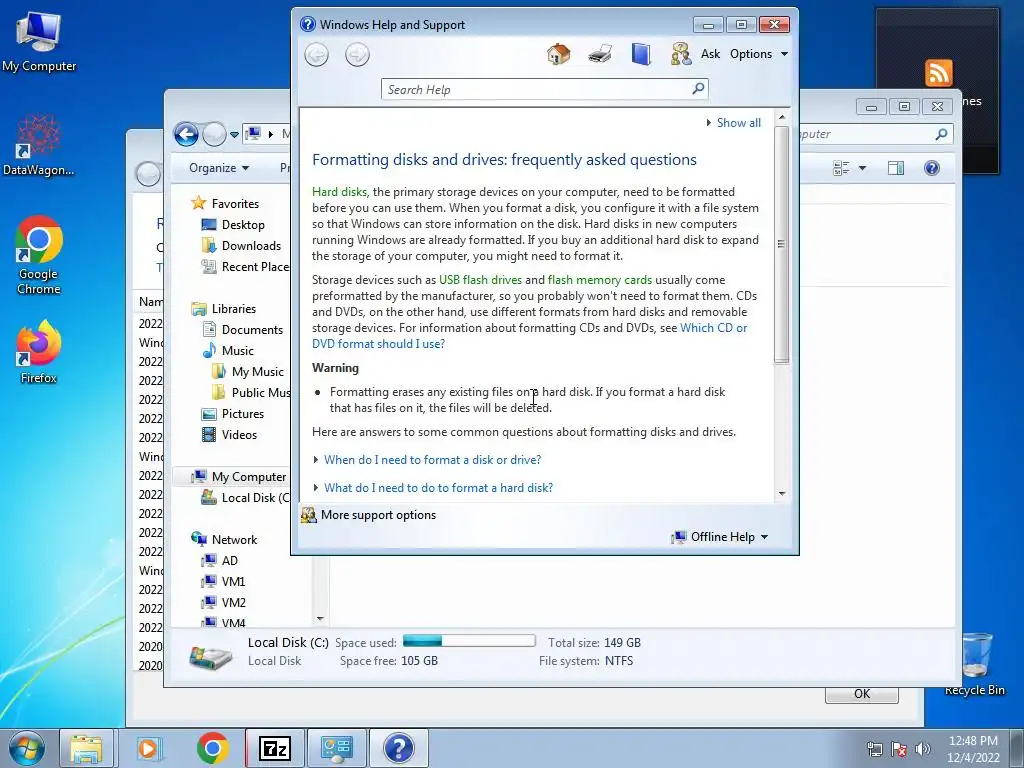Open Desktop in Favorites
1024x768 pixels.
point(243,225)
